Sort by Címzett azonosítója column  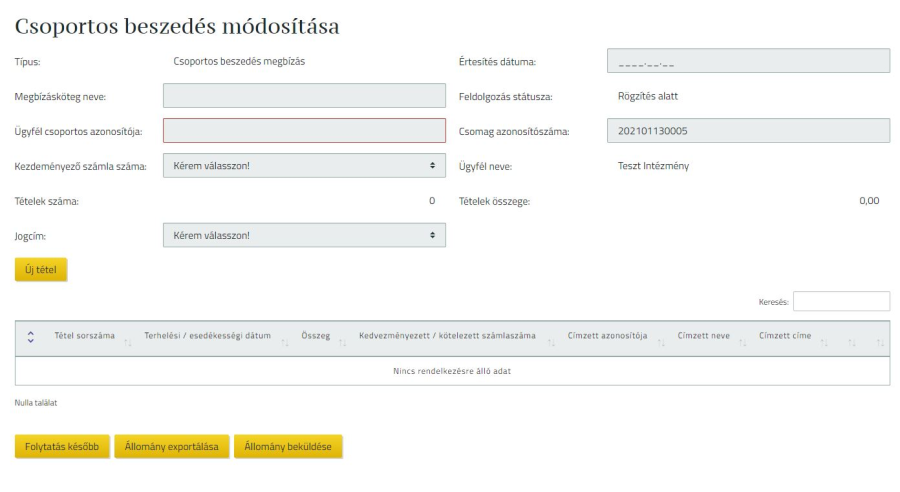[x=607, y=334]
